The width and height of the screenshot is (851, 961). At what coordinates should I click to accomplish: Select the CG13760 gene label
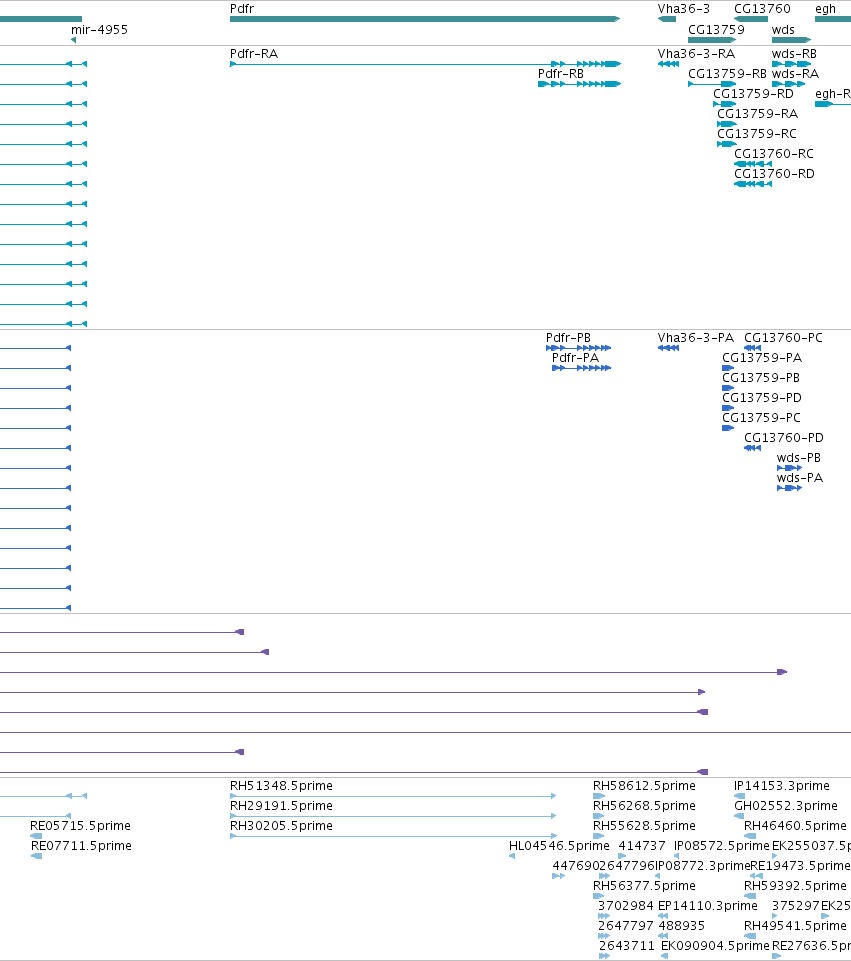[762, 9]
